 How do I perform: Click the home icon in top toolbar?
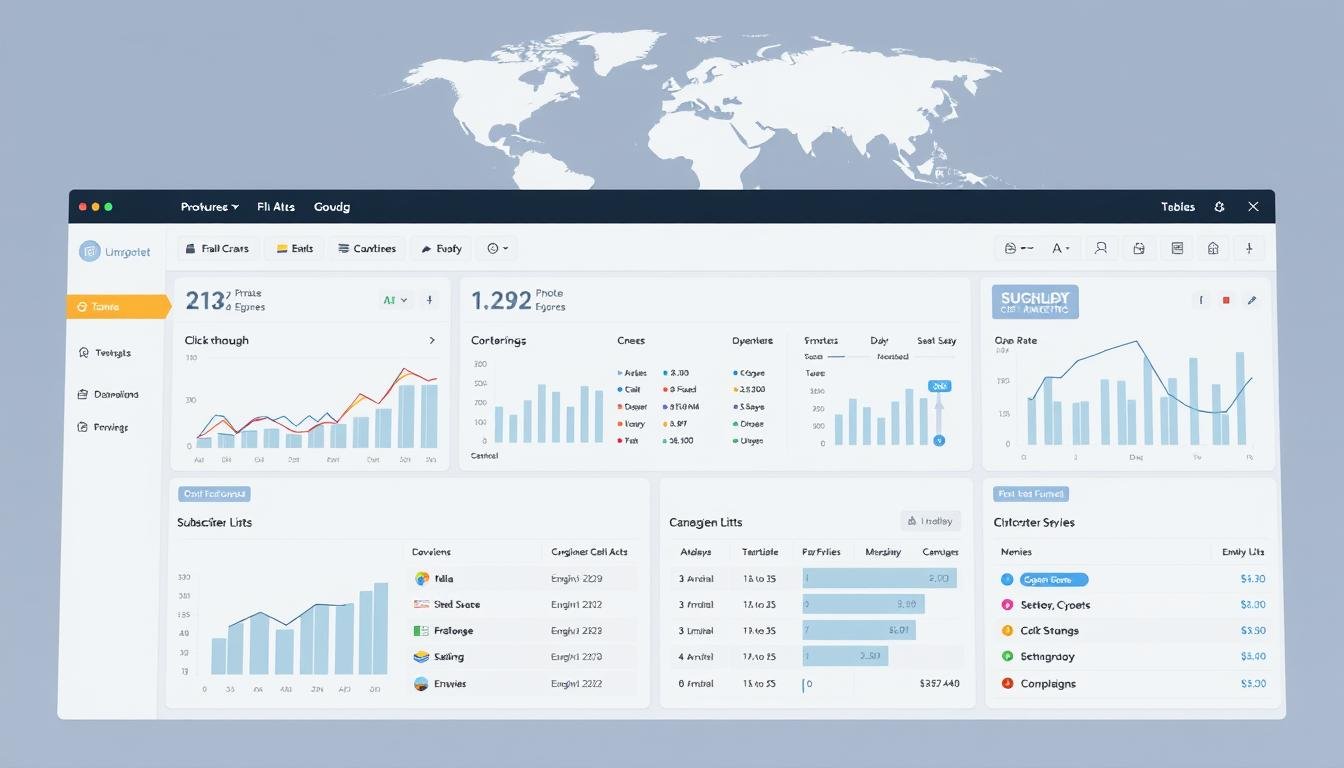point(1213,248)
